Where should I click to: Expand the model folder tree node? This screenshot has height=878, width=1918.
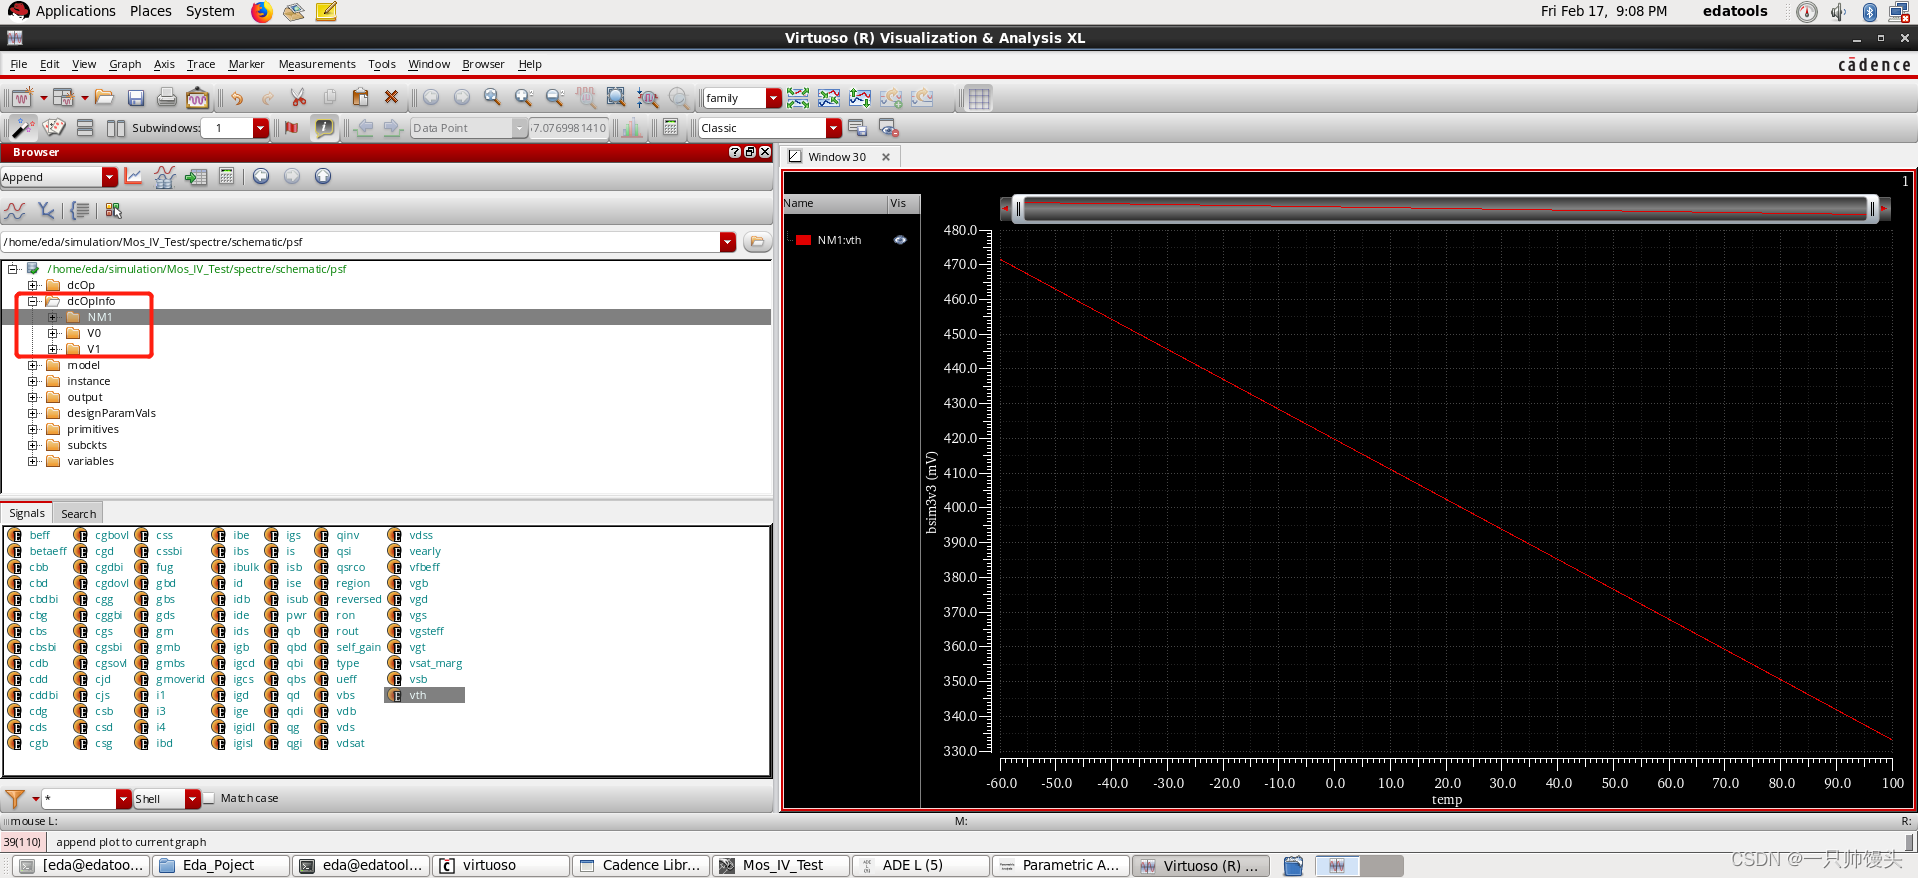(x=33, y=365)
